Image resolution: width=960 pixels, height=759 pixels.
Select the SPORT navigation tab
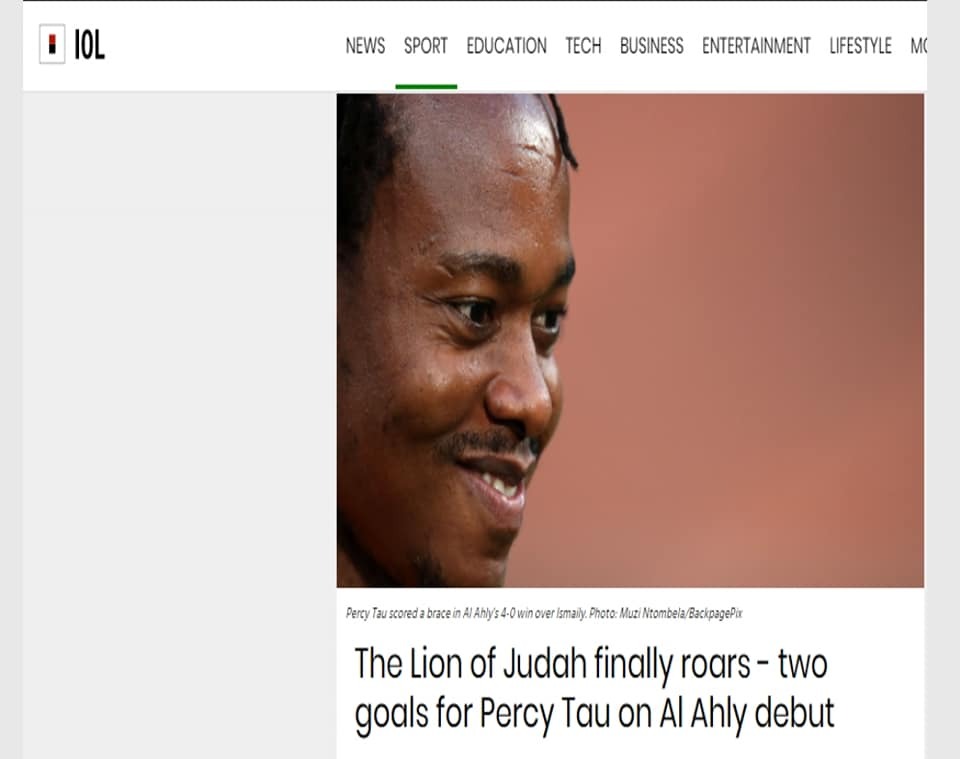(426, 46)
